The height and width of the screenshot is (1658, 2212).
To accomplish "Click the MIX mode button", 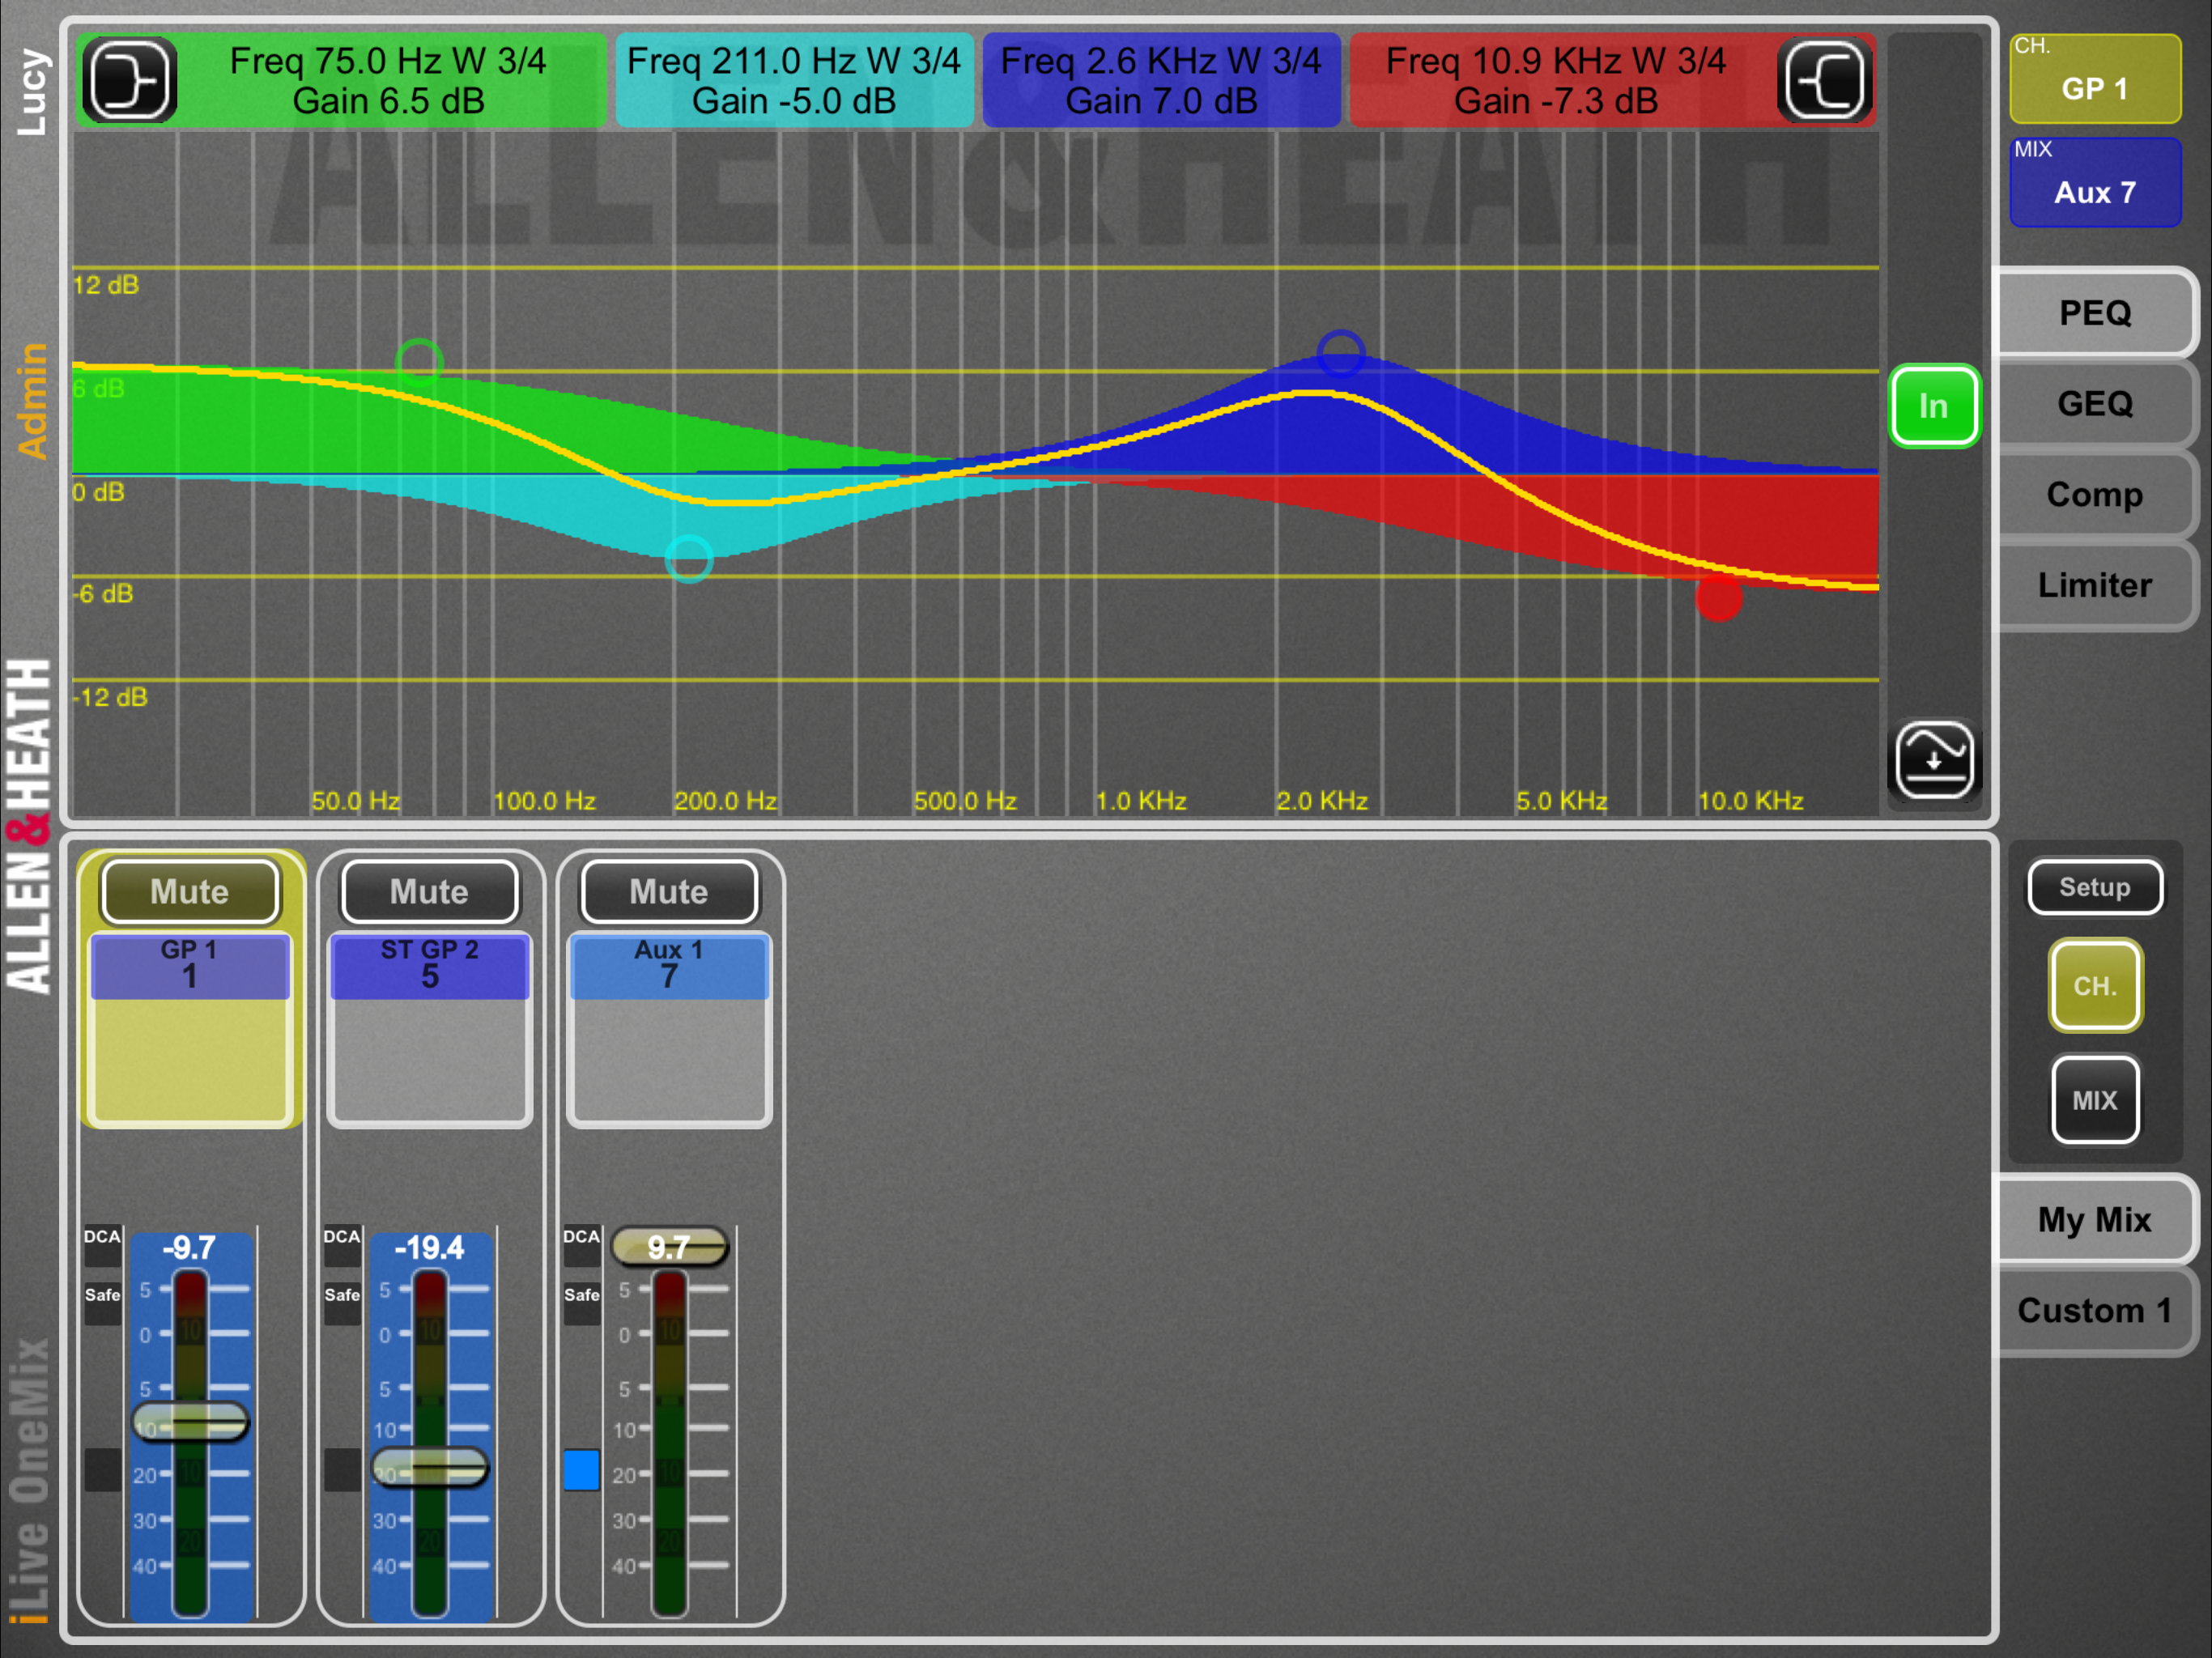I will point(2094,1100).
